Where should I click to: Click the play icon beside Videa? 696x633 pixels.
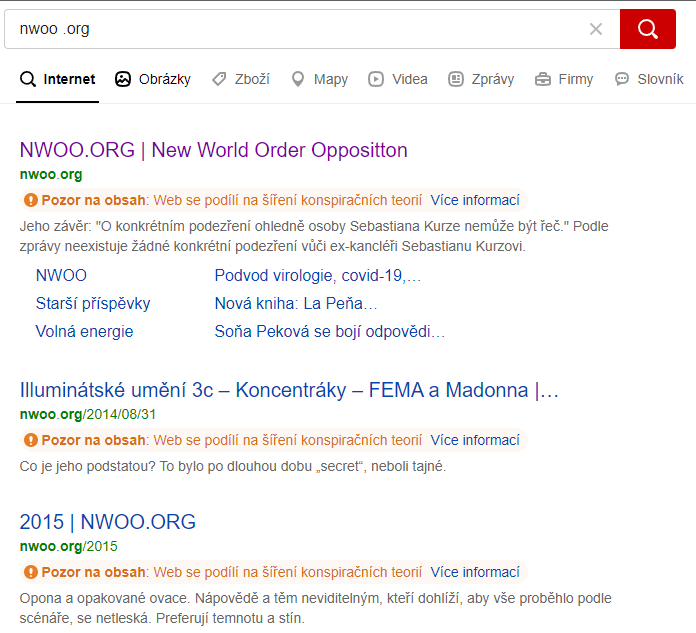376,79
